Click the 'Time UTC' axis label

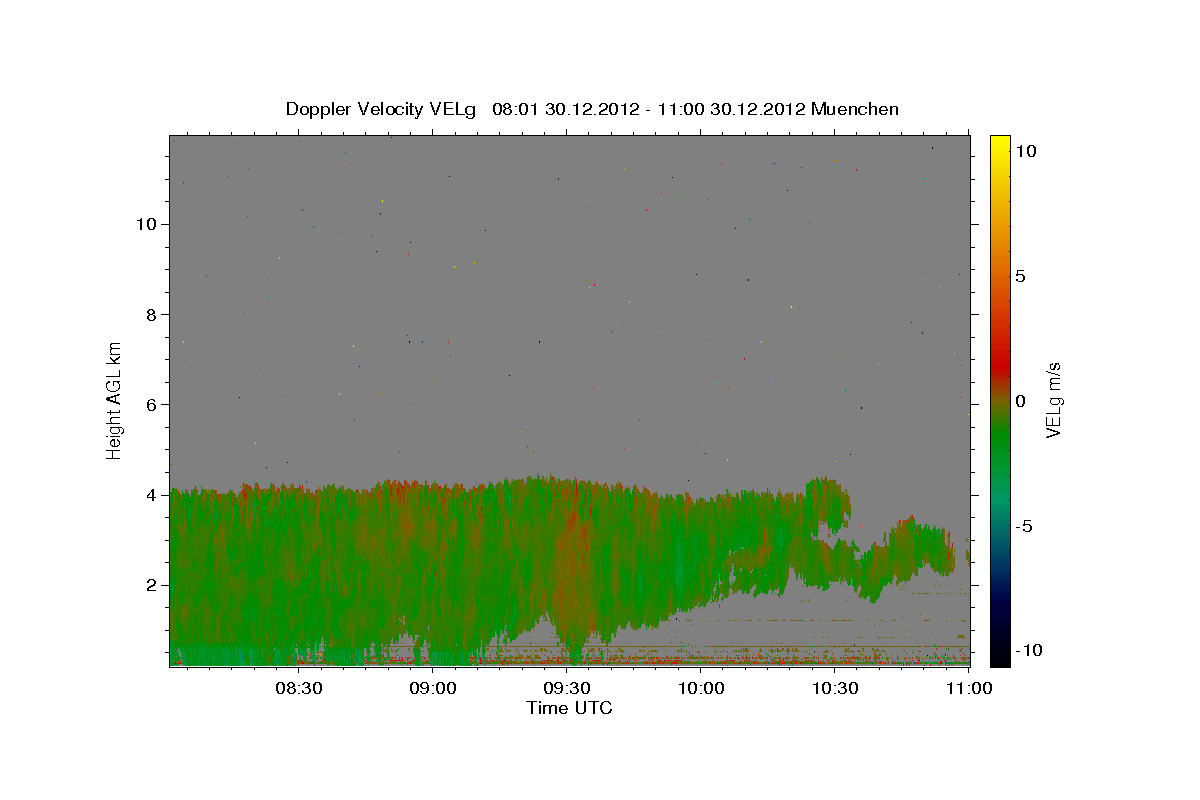pos(569,708)
